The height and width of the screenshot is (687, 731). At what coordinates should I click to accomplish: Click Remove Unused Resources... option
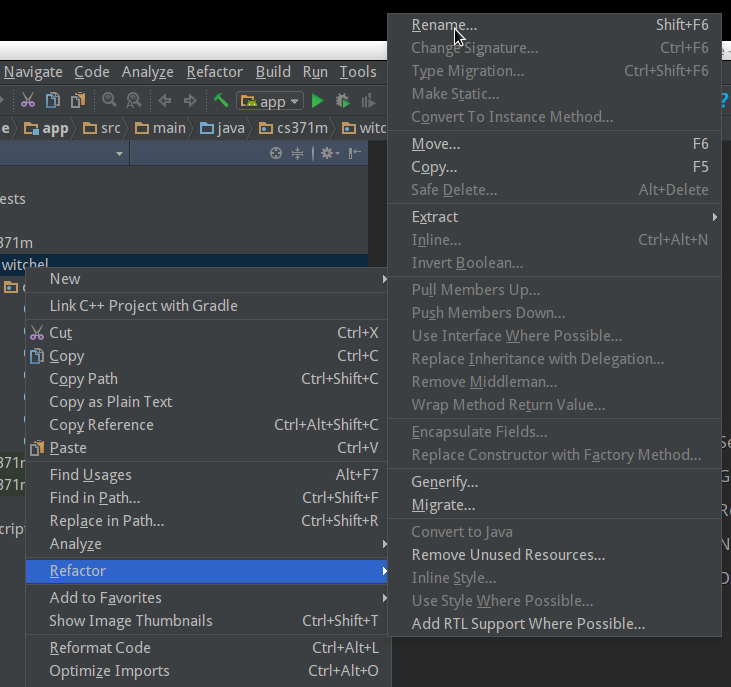coord(508,555)
